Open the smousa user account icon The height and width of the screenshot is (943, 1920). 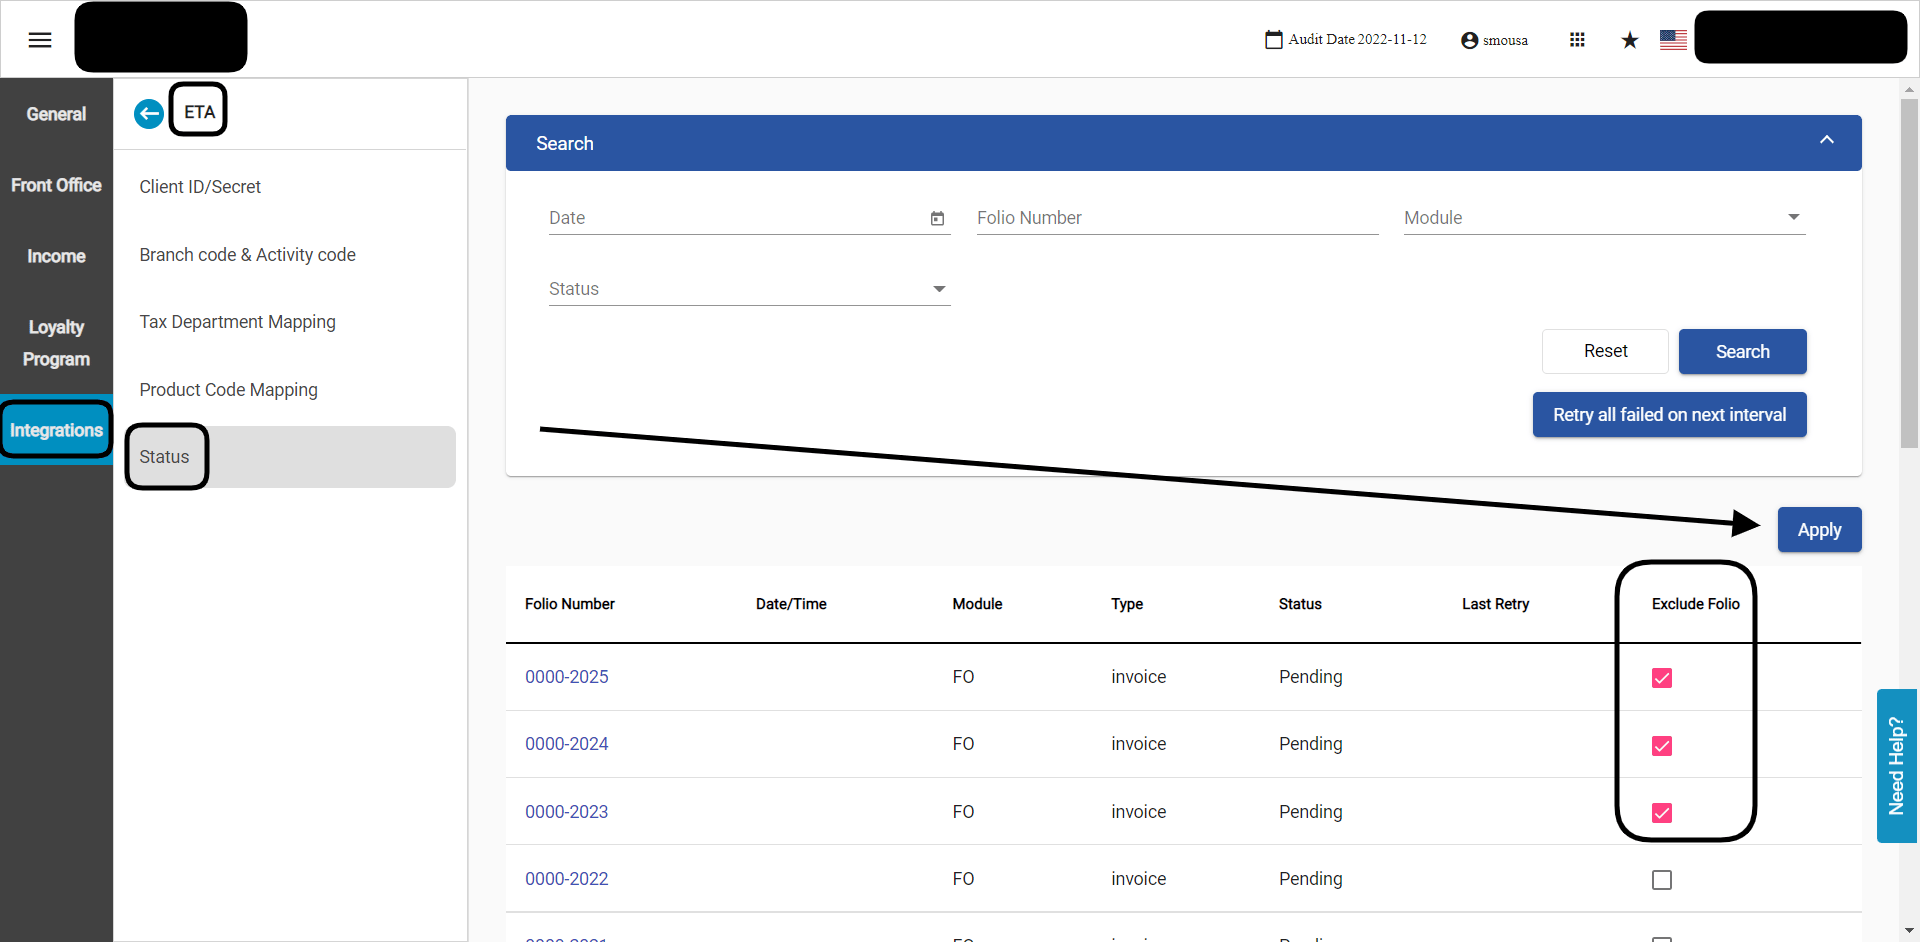coord(1469,41)
